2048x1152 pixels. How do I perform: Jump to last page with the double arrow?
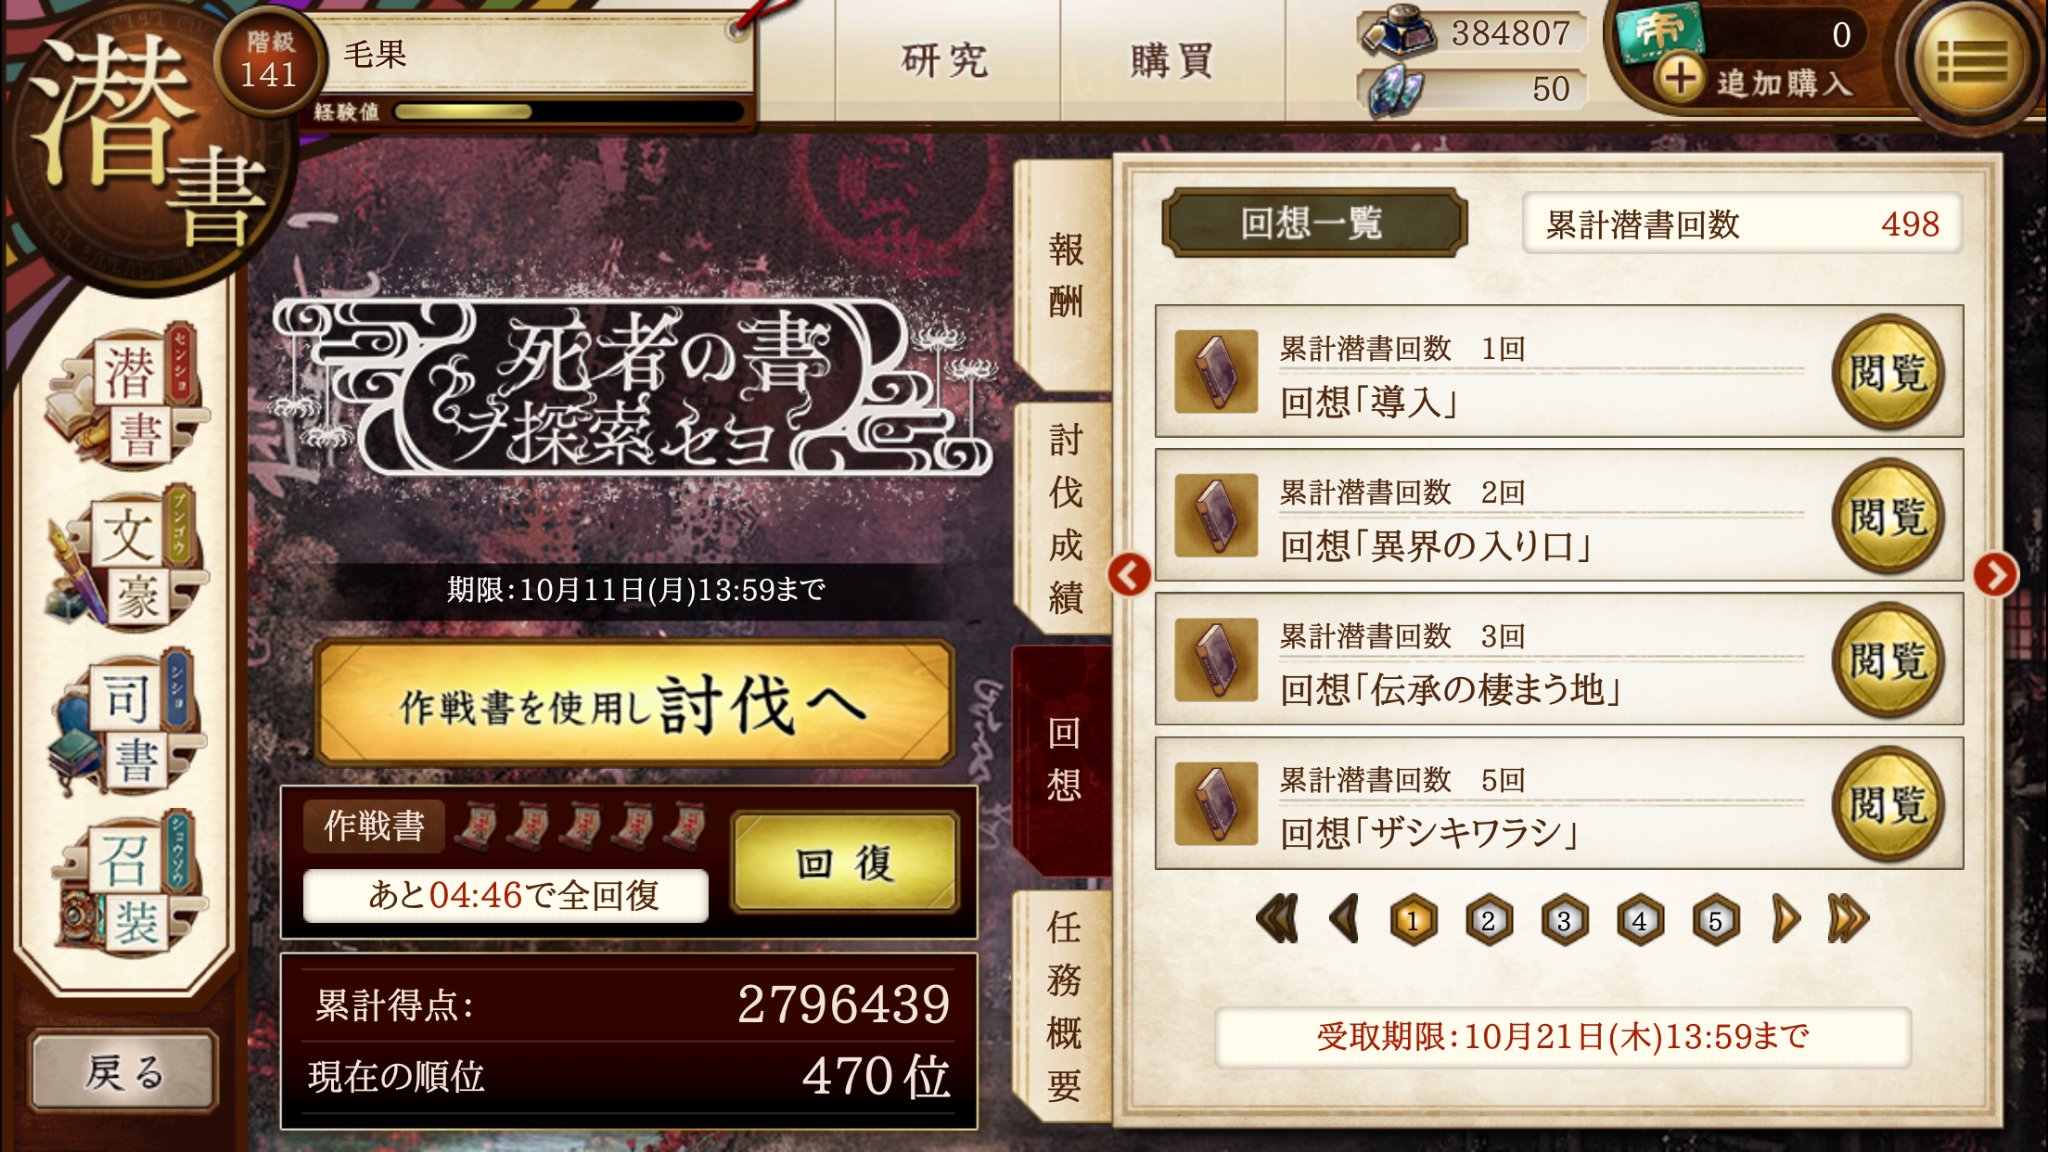coord(1848,919)
